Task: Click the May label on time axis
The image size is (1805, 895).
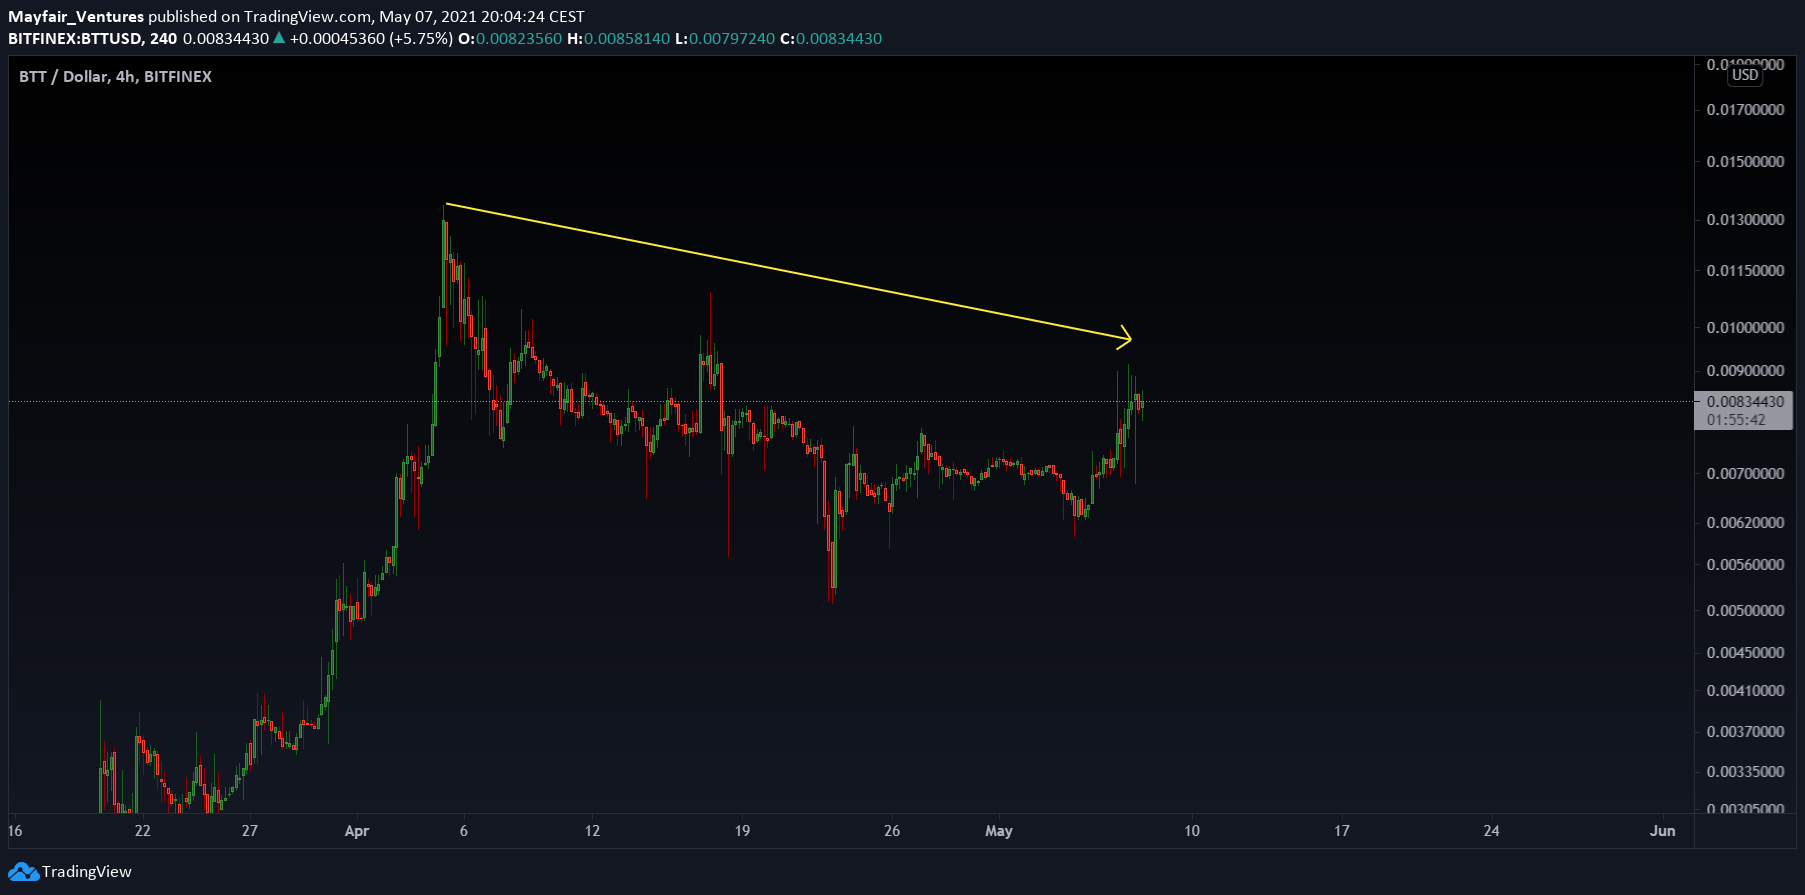Action: pyautogui.click(x=999, y=831)
